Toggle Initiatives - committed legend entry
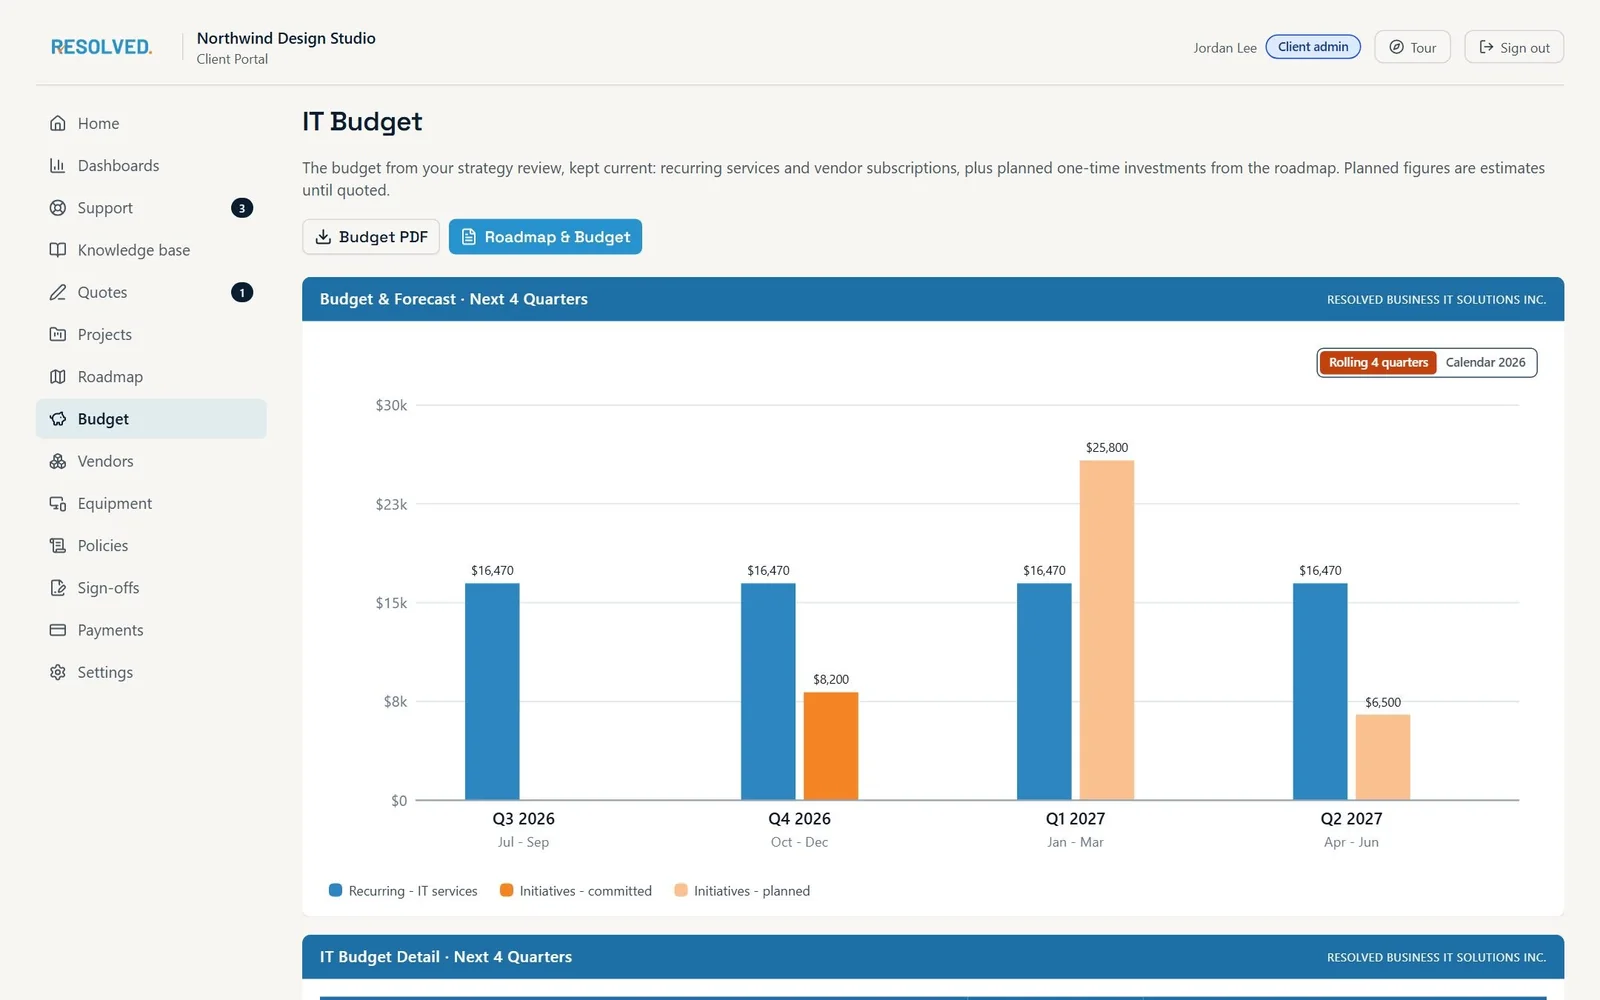Screen dimensions: 1600x1000 coord(576,891)
